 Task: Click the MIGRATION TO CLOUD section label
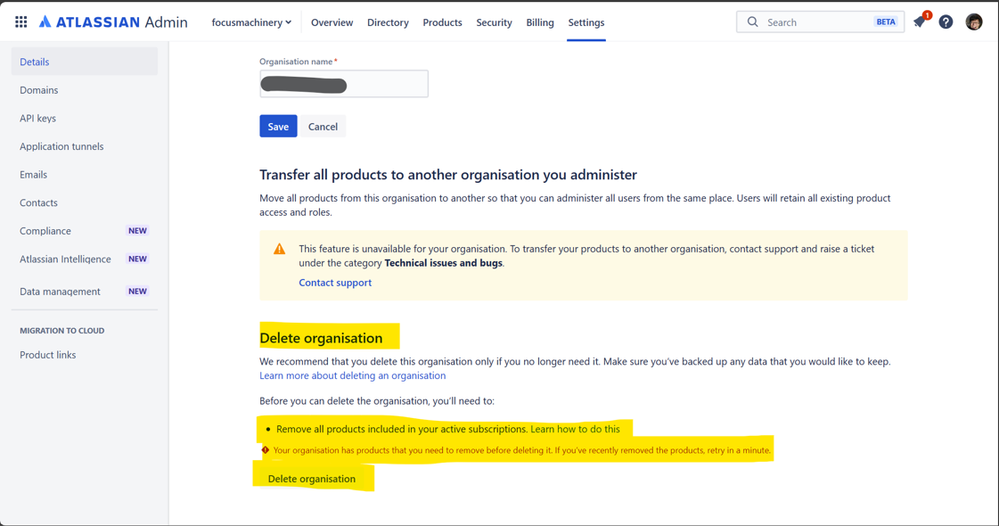62,331
